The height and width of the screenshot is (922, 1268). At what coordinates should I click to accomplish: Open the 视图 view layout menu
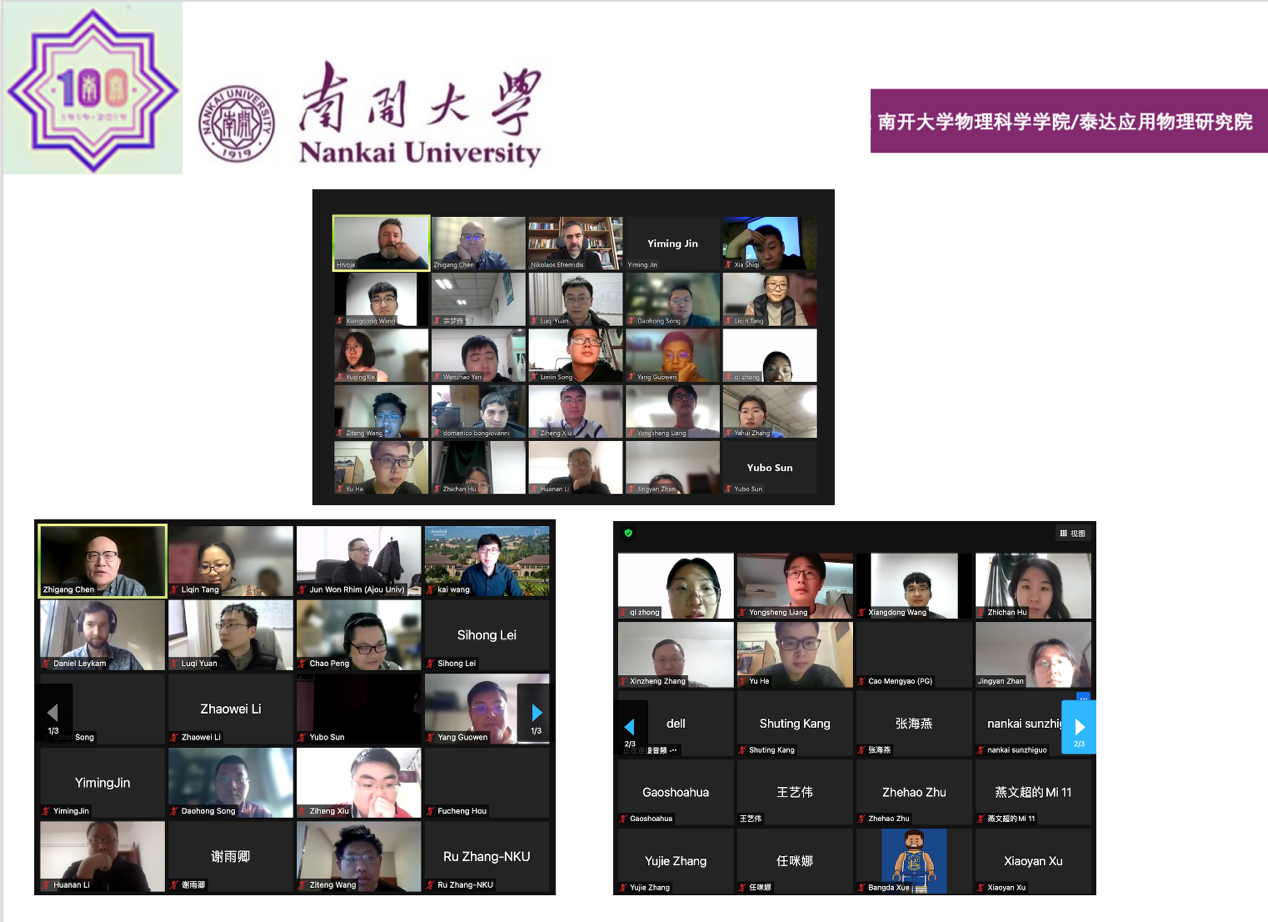click(x=1072, y=534)
